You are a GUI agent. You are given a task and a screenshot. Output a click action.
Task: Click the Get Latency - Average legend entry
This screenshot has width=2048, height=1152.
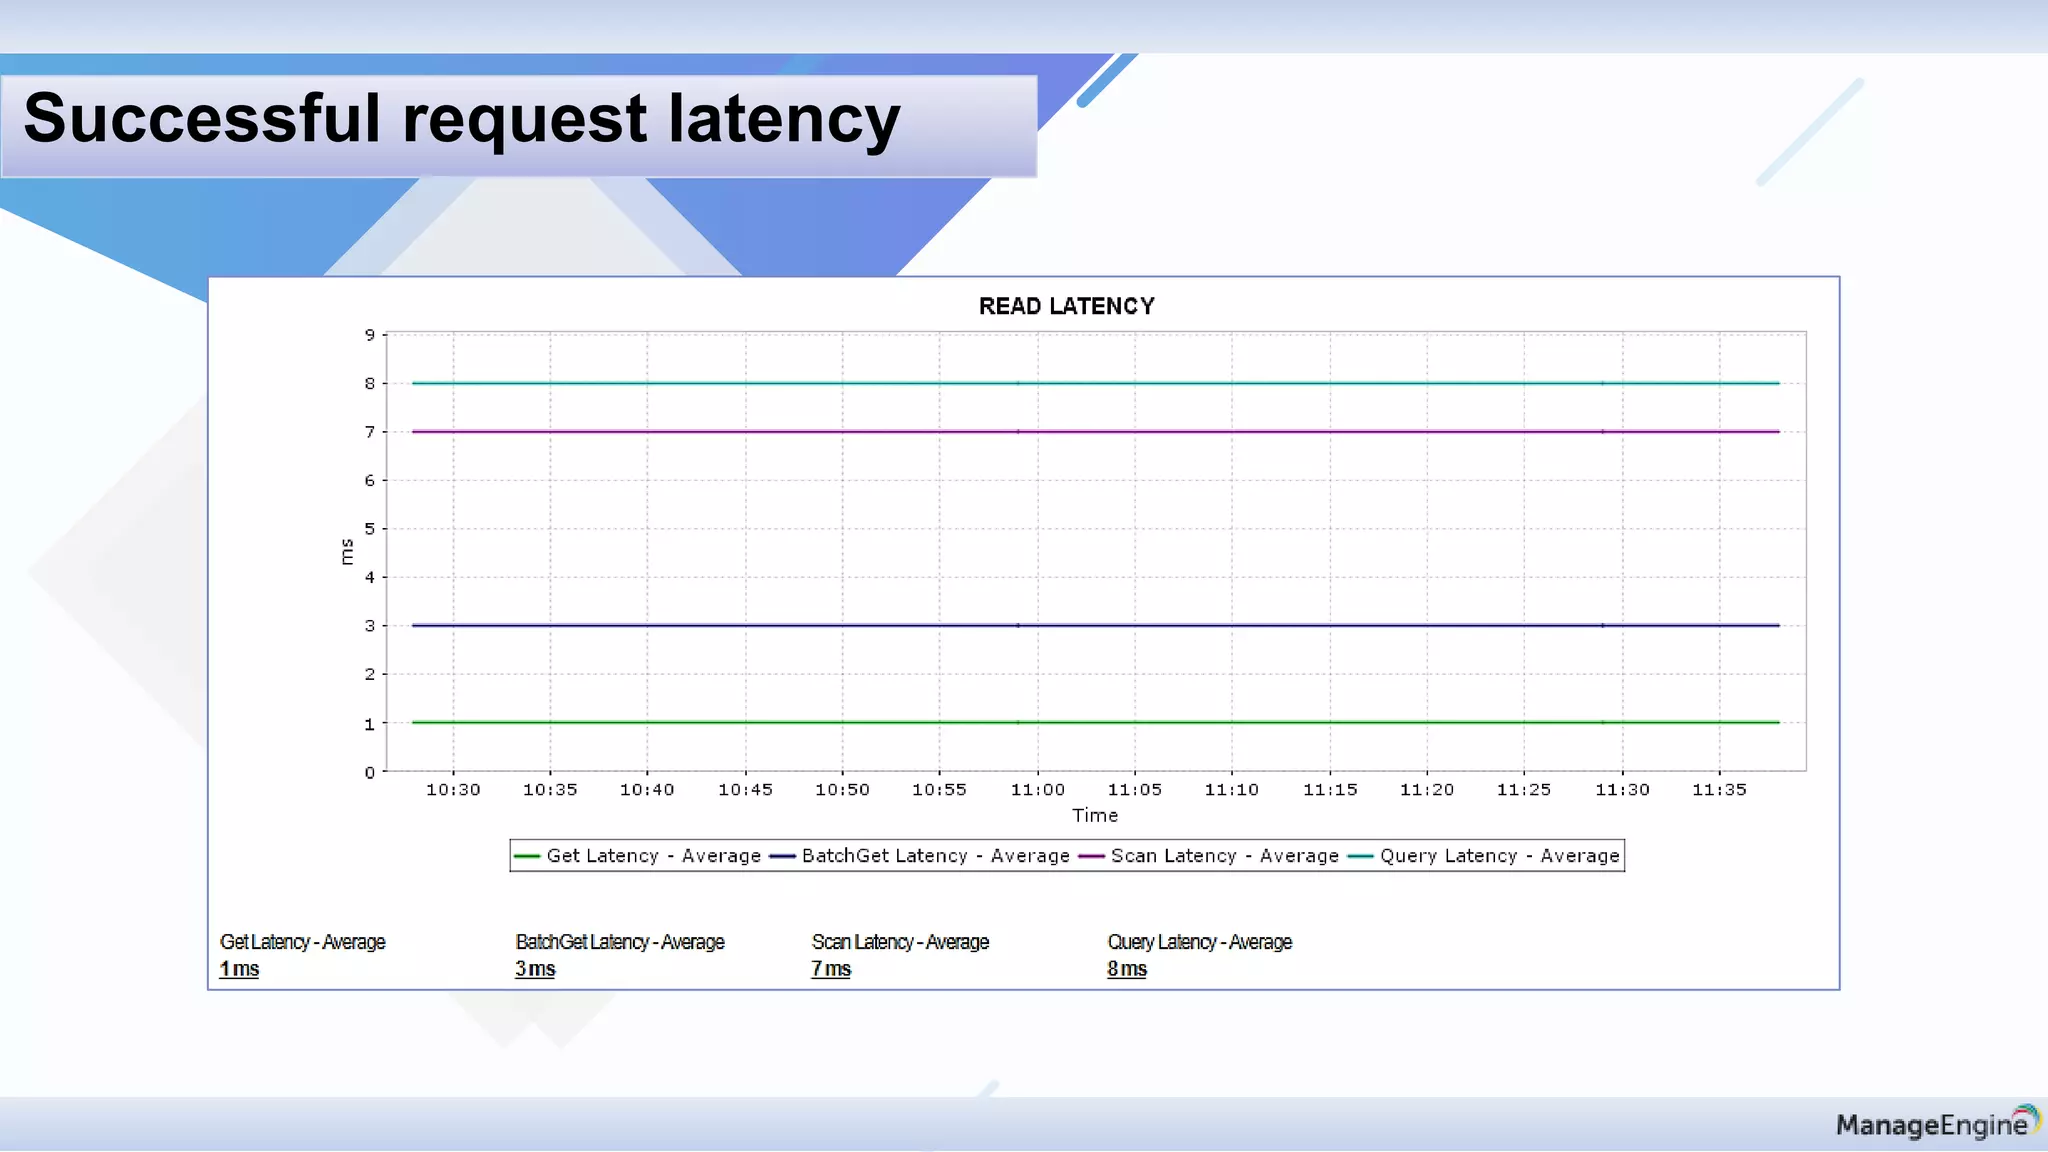(638, 856)
